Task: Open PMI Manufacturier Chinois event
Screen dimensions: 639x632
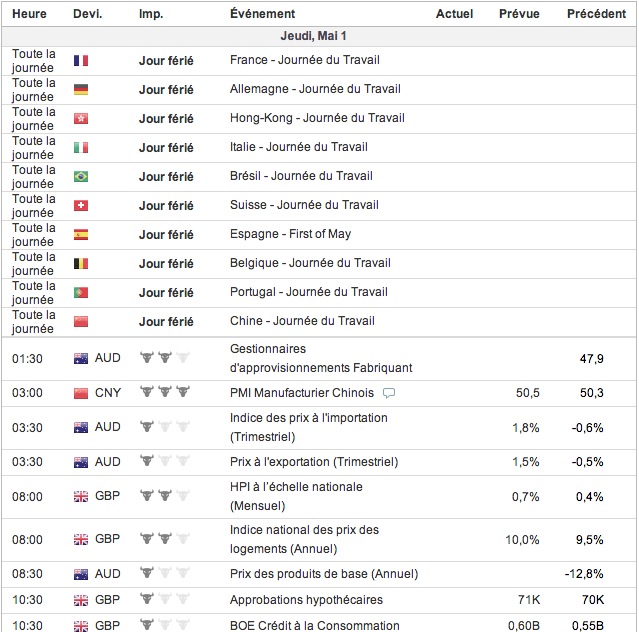Action: pos(303,393)
